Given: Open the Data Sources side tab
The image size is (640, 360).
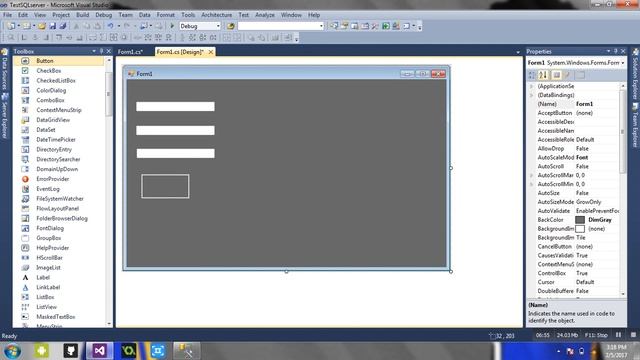Looking at the screenshot, I should (4, 70).
